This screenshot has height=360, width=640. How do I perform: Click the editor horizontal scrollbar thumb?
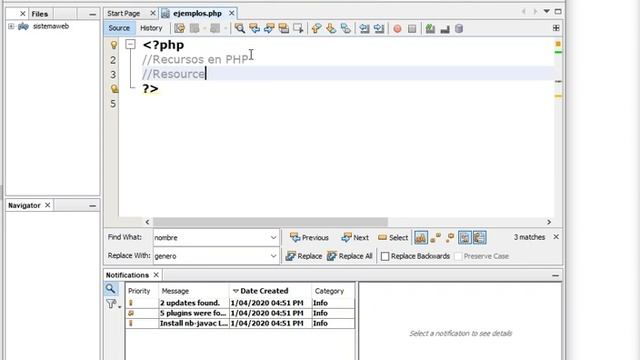pos(270,222)
